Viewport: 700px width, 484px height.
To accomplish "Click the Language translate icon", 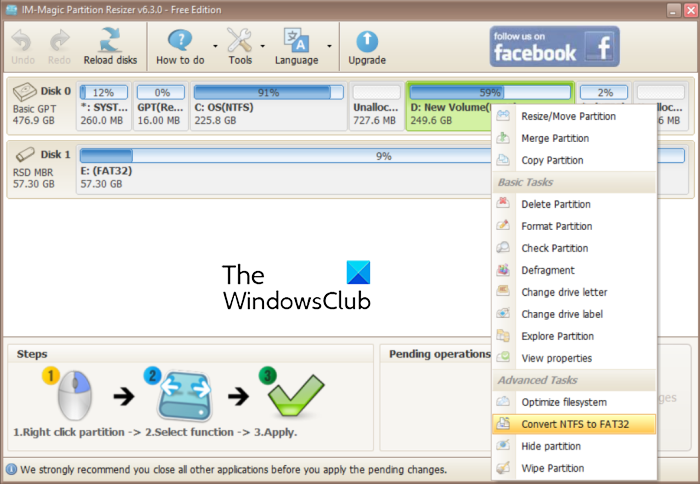I will (296, 41).
